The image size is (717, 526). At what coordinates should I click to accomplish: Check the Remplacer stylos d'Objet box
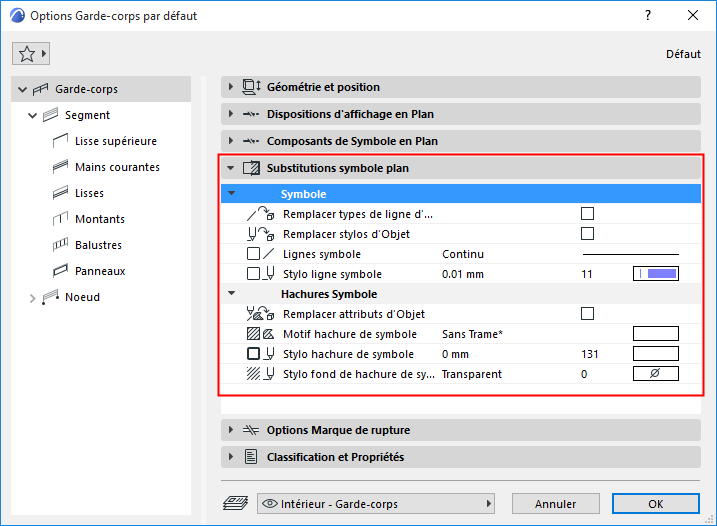[587, 234]
